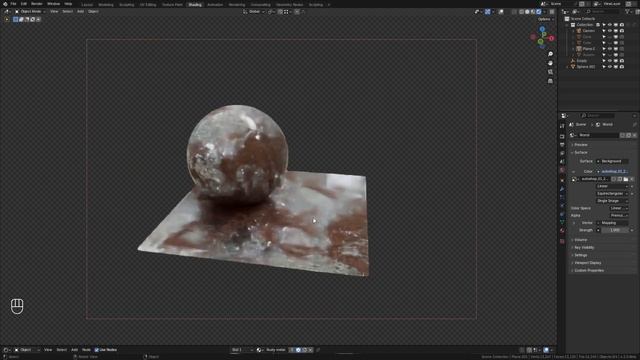Screen dimensions: 640x360
Task: Adjust the Strength value slider
Action: (615, 230)
